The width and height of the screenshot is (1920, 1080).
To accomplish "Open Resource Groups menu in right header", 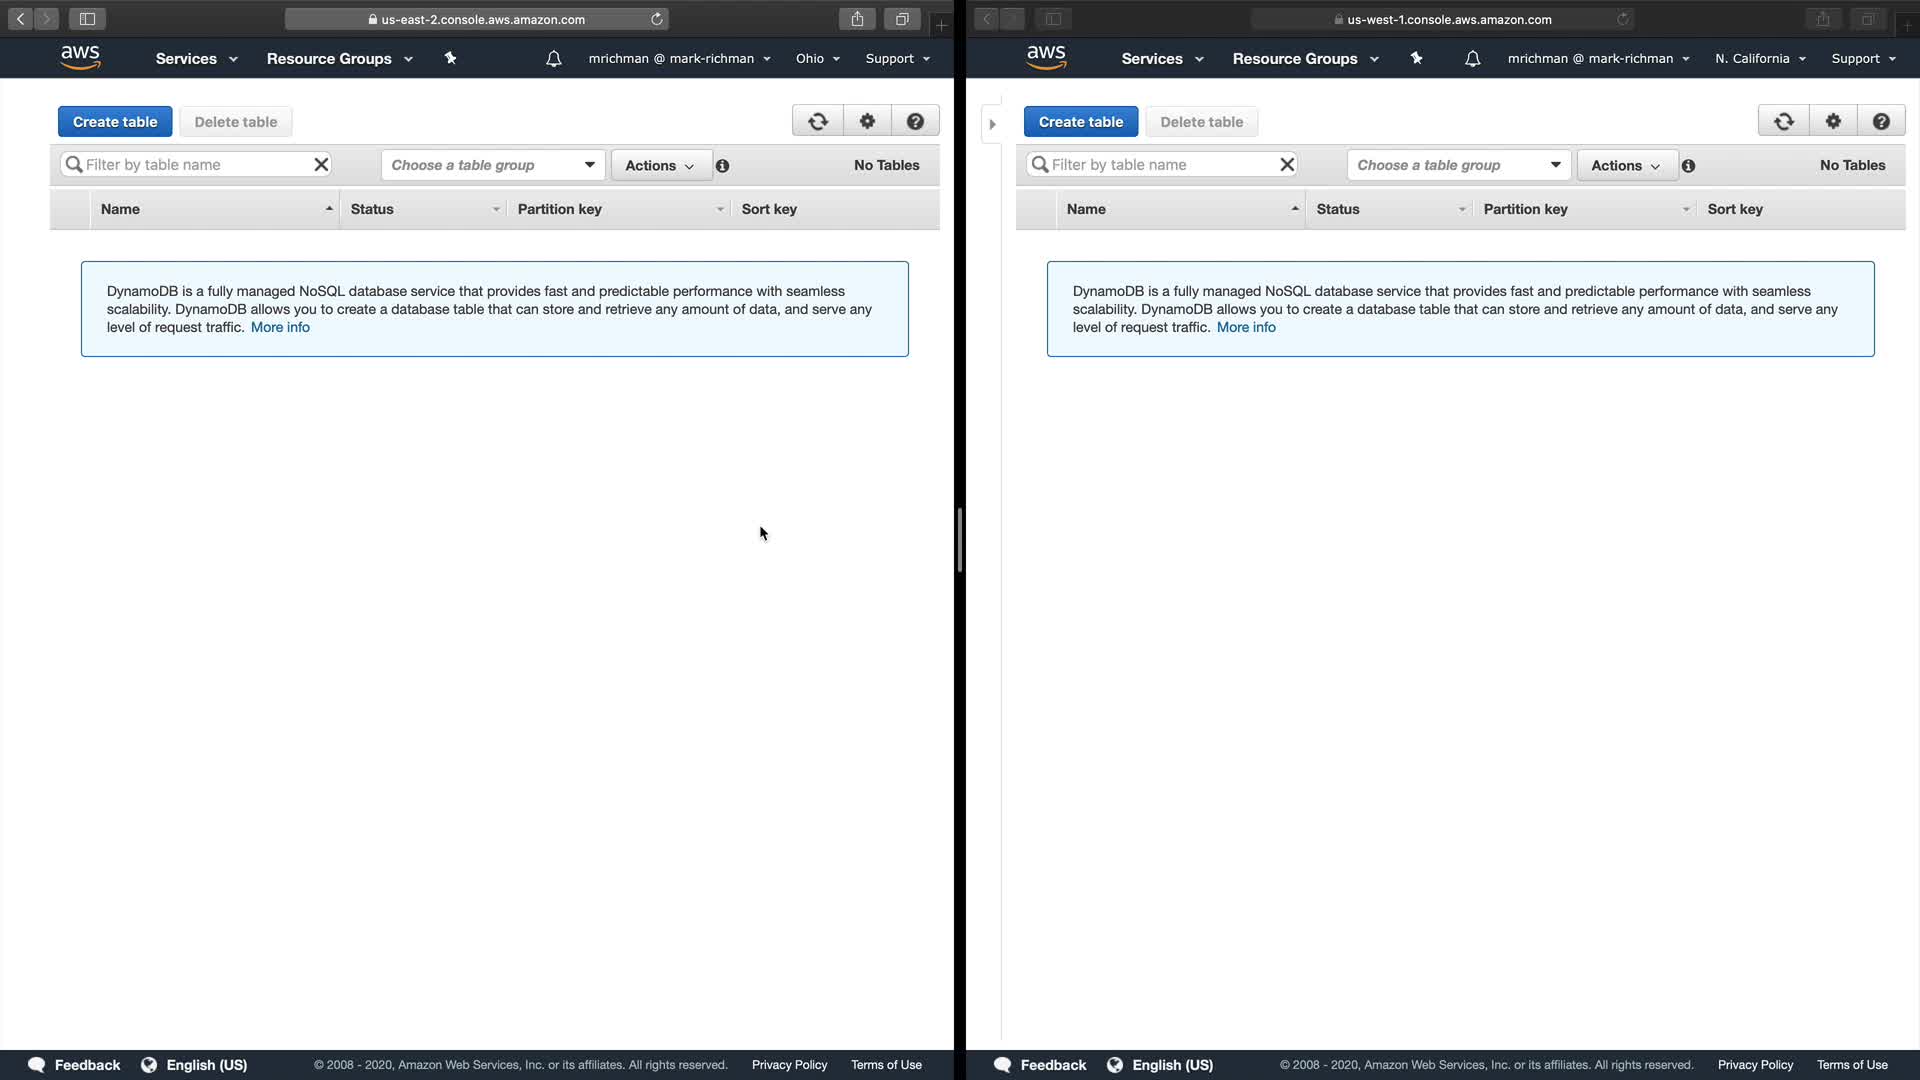I will point(1305,59).
